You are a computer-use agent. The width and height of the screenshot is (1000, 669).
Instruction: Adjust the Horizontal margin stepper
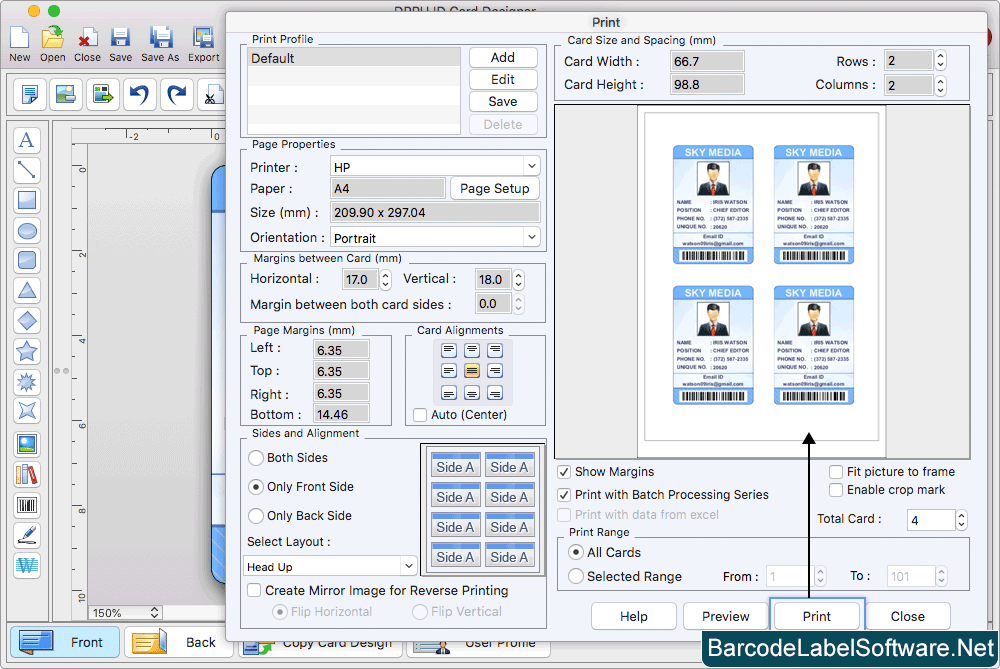pyautogui.click(x=385, y=279)
